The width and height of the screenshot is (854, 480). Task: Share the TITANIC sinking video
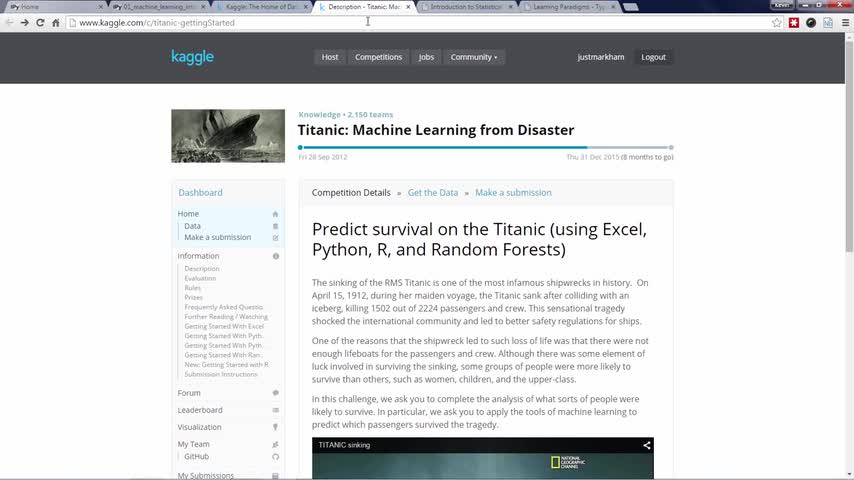(x=646, y=445)
